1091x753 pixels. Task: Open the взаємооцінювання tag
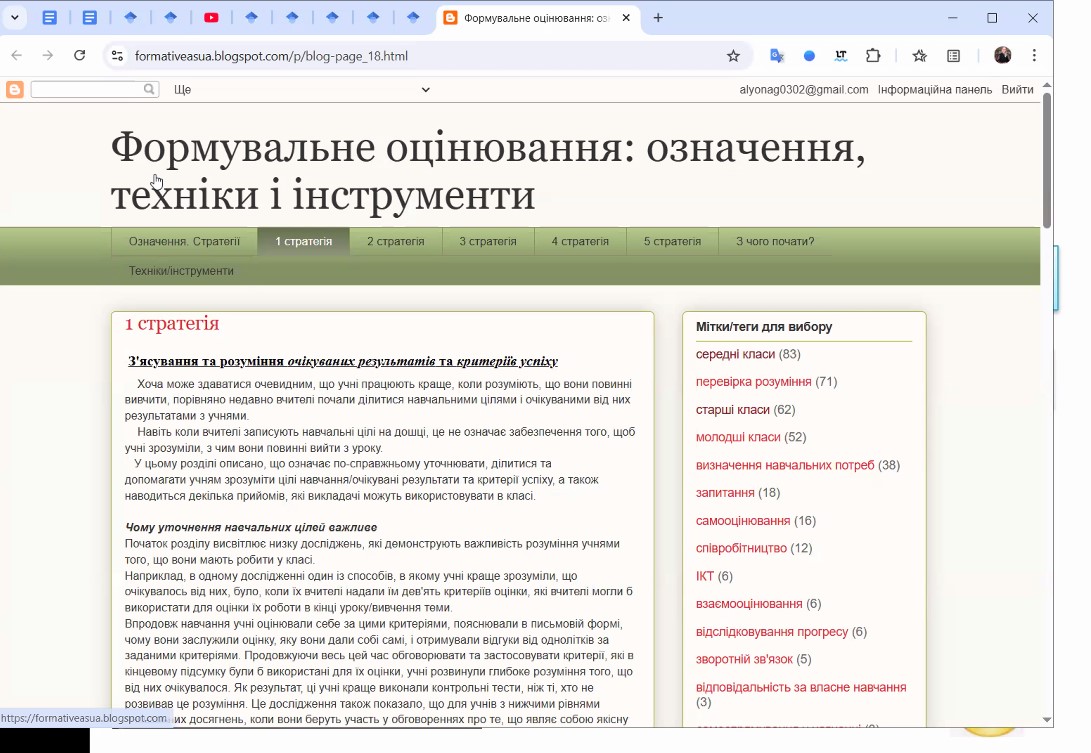coord(749,604)
